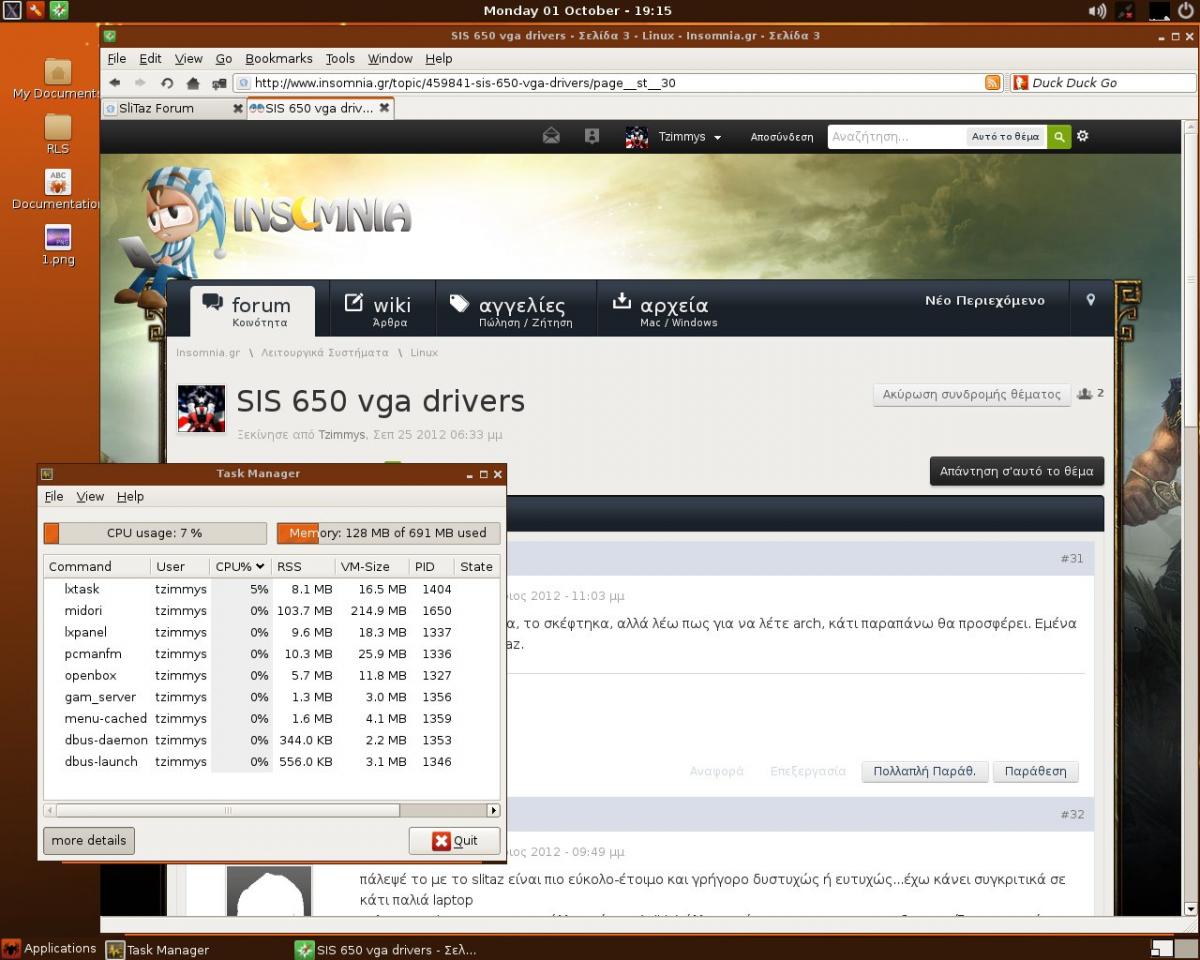The width and height of the screenshot is (1200, 960).
Task: Click the Linux breadcrumb link
Action: 424,353
